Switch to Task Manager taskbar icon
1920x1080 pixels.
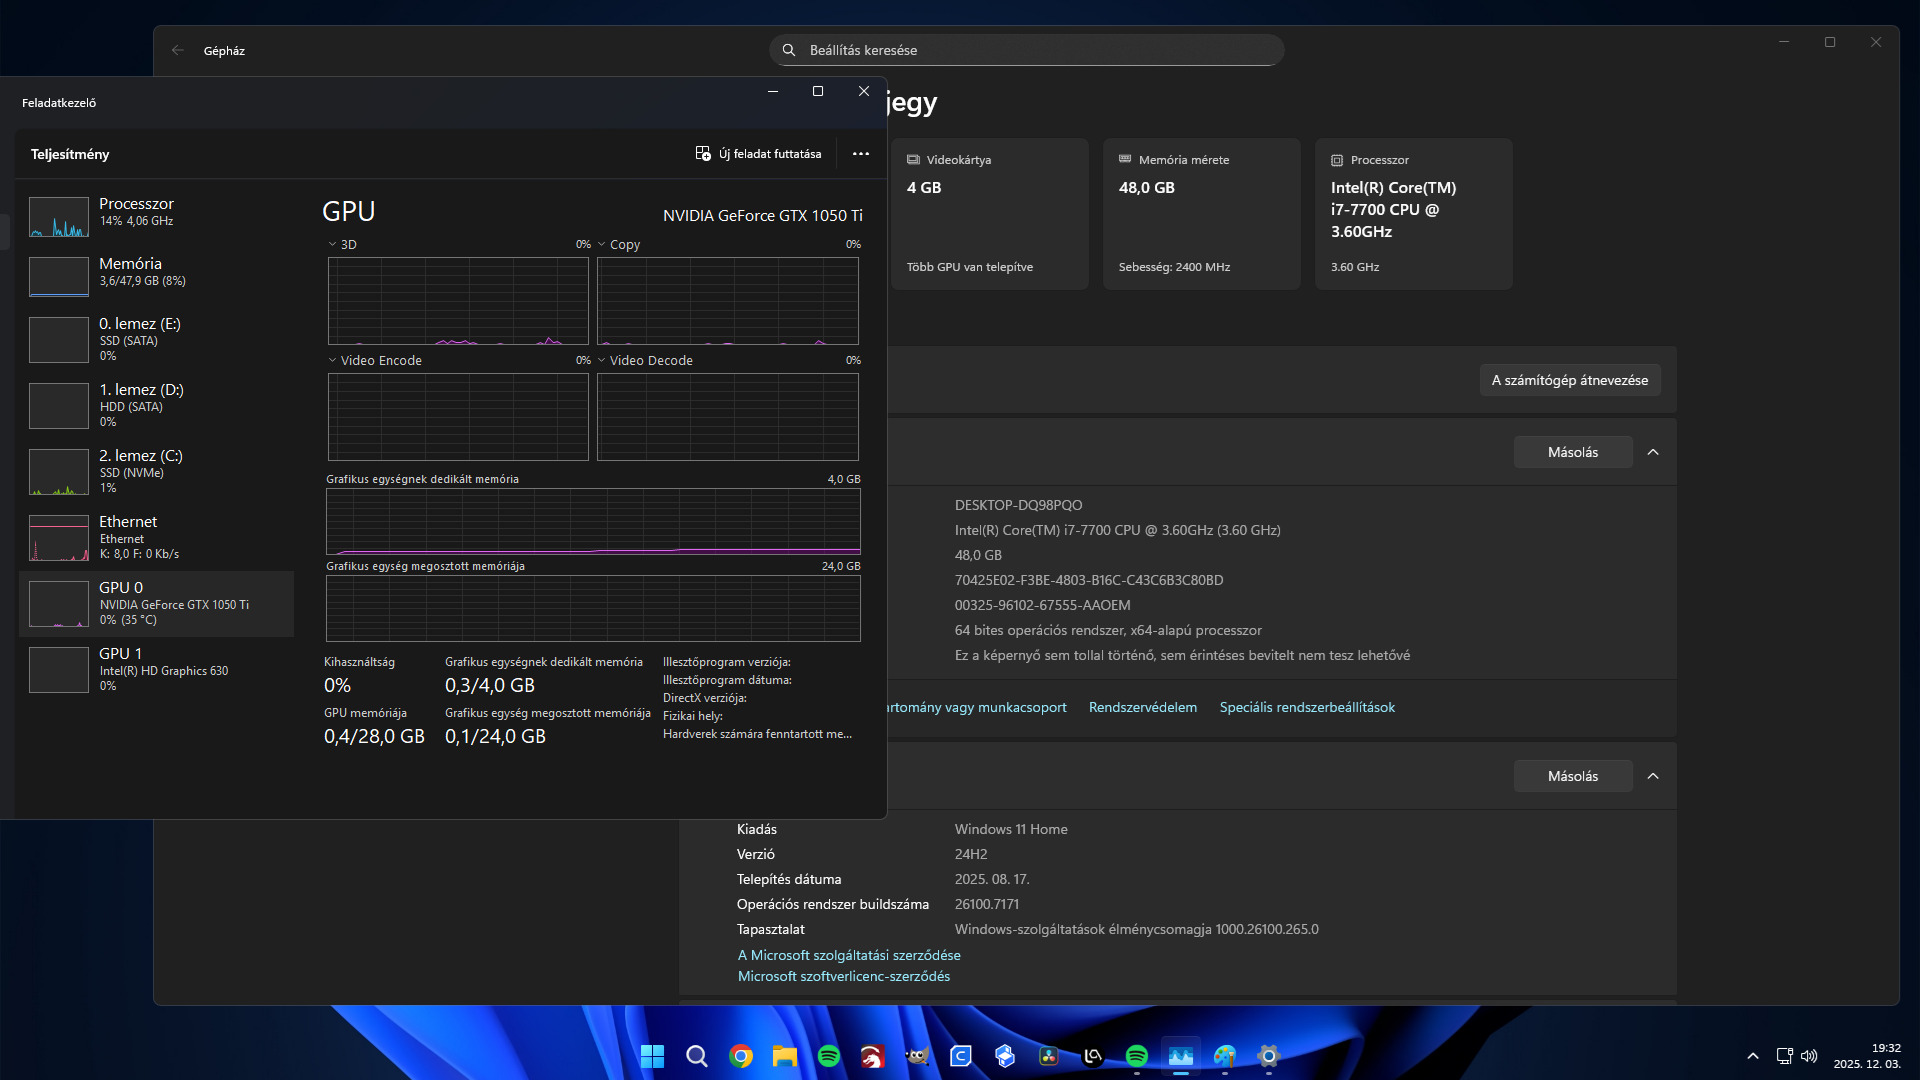click(1181, 1056)
